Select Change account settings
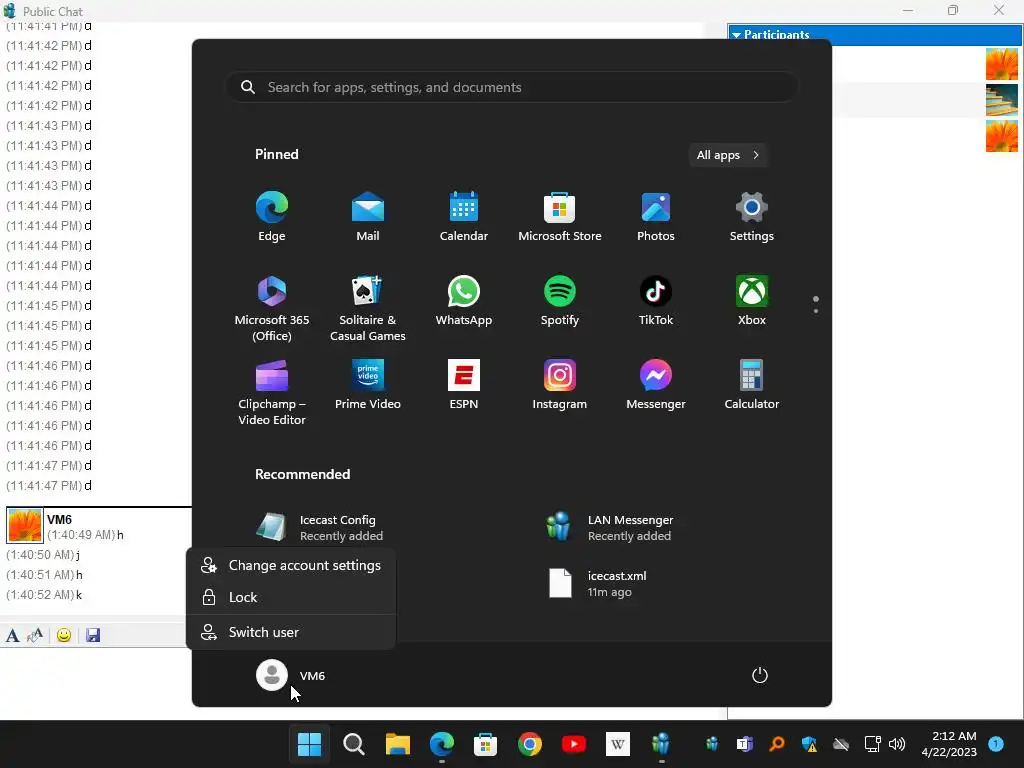The height and width of the screenshot is (768, 1024). click(x=291, y=566)
